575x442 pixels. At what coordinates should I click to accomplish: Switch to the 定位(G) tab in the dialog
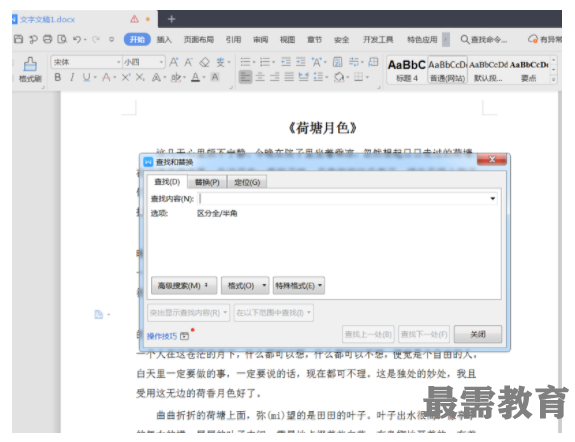pos(247,182)
